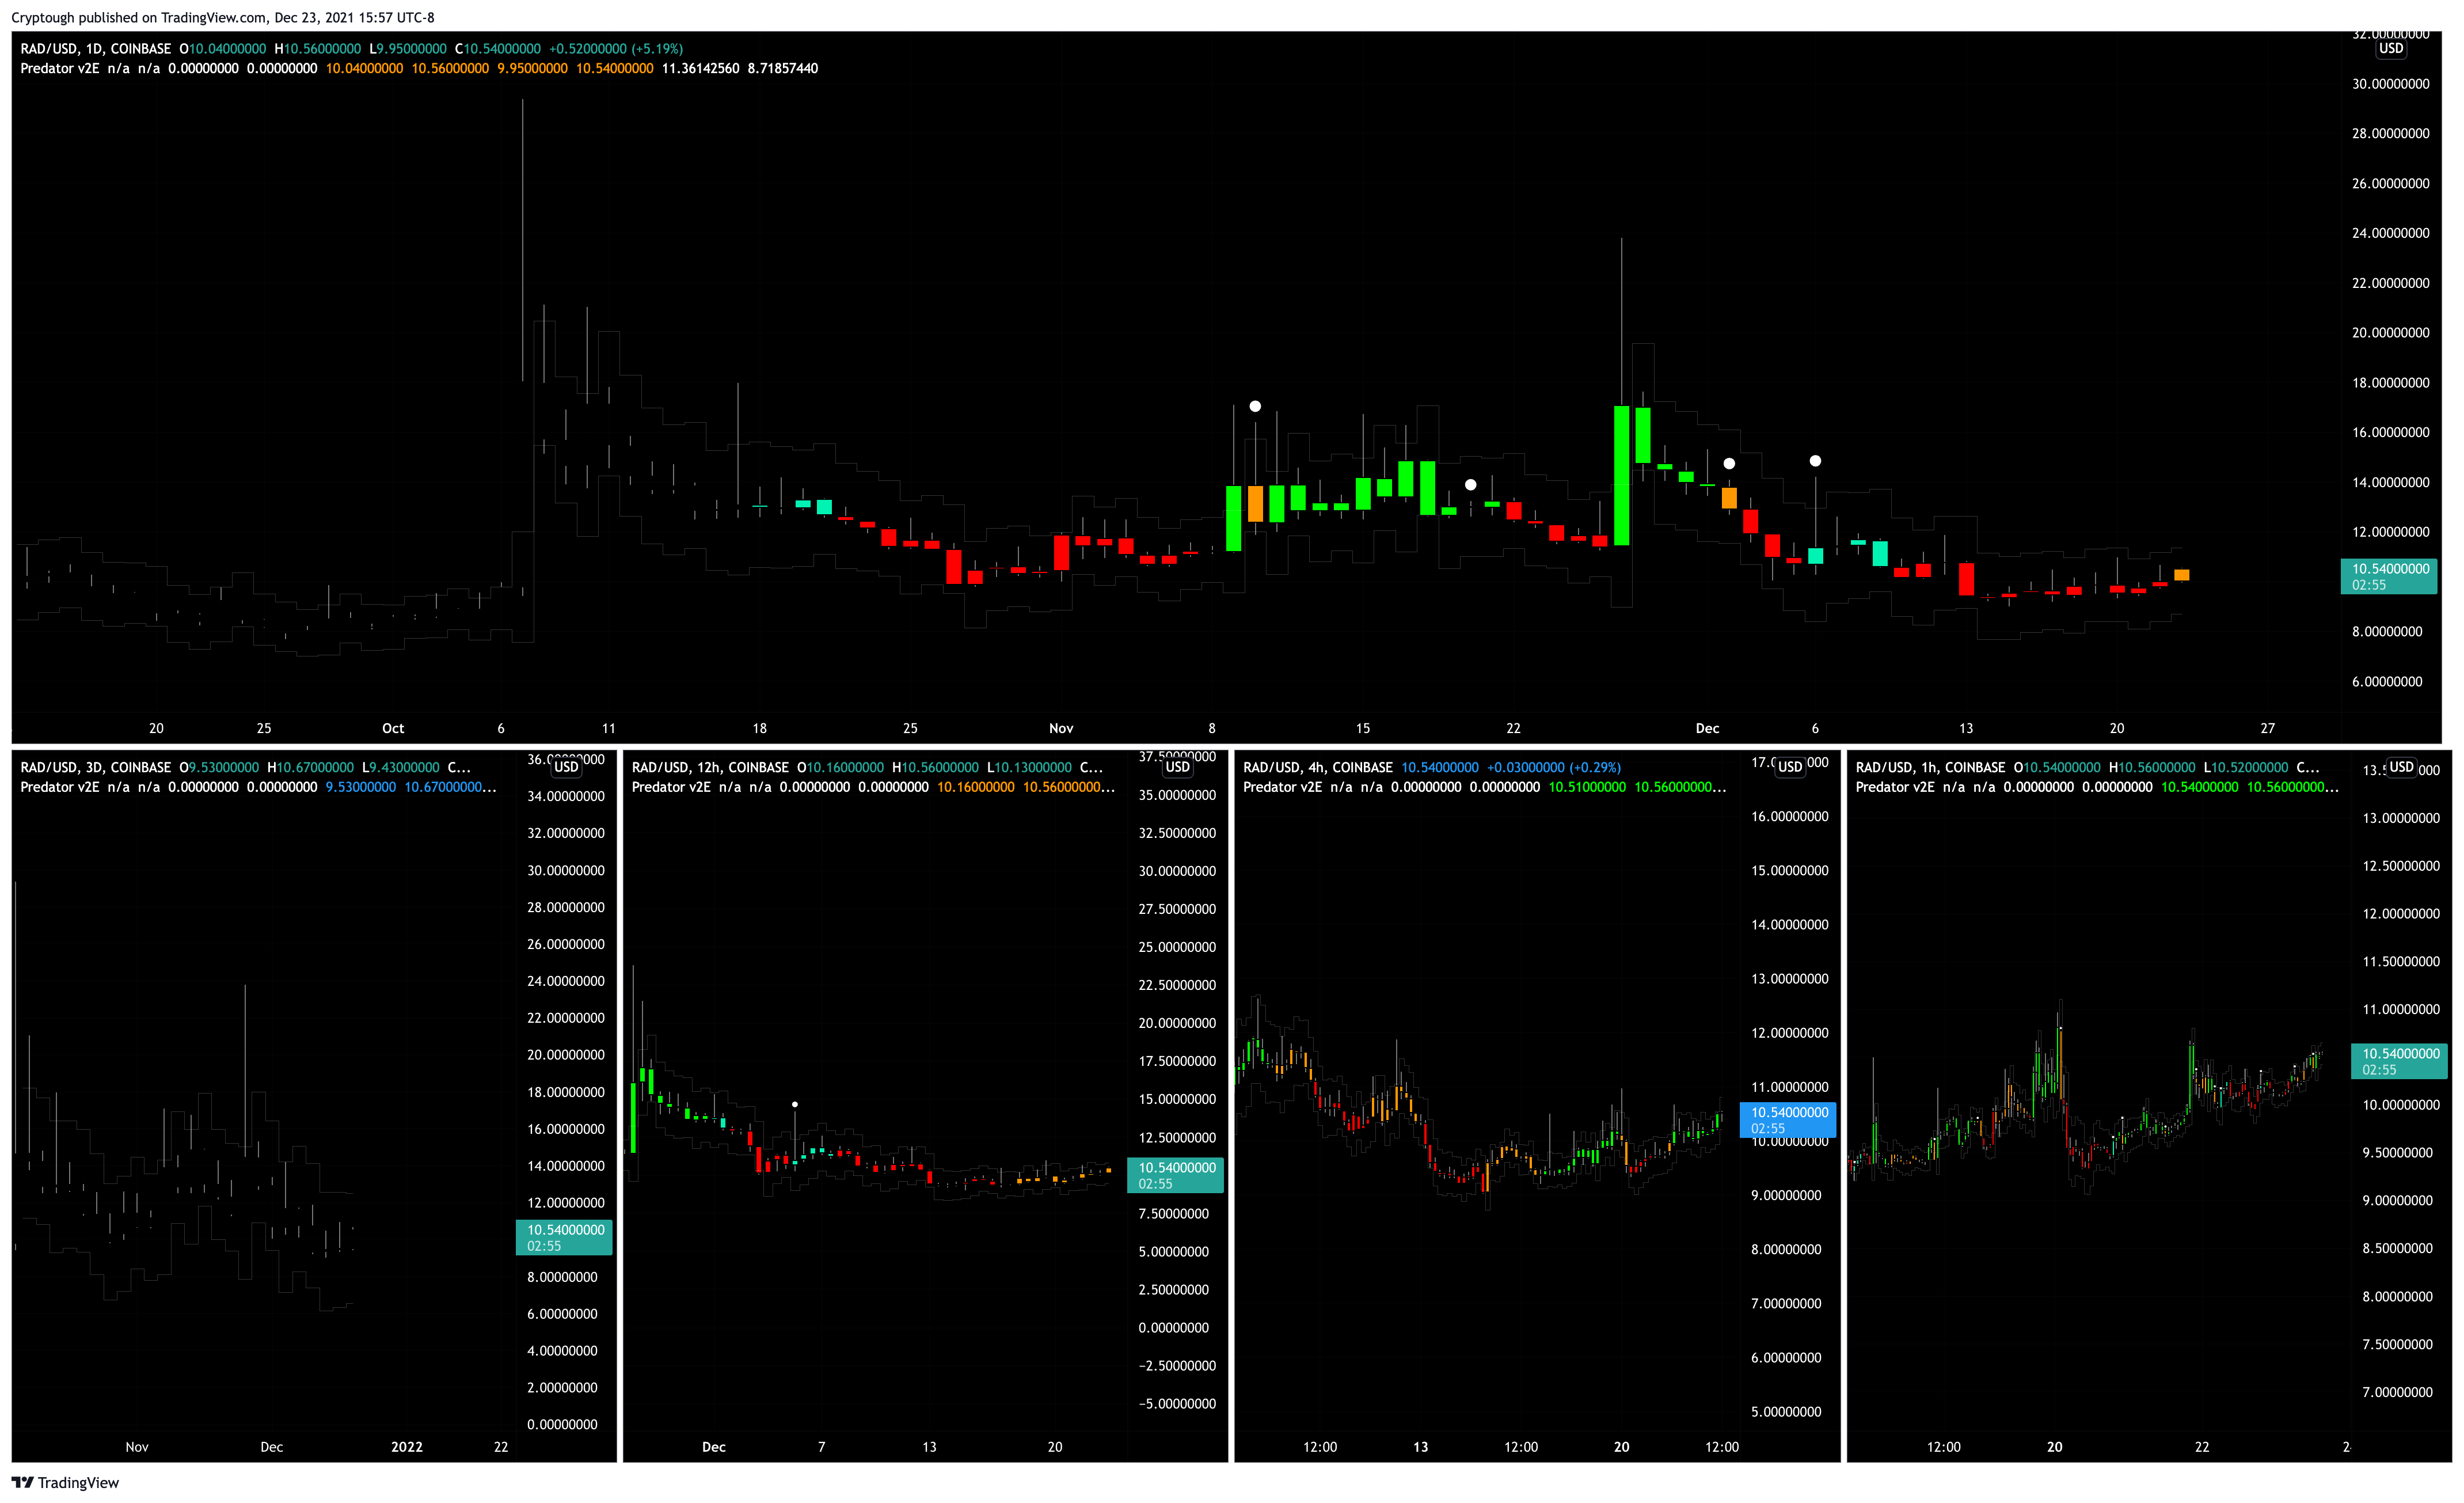Image resolution: width=2464 pixels, height=1503 pixels.
Task: Click the 22 date label on the 1h chart axis
Action: click(x=2202, y=1447)
